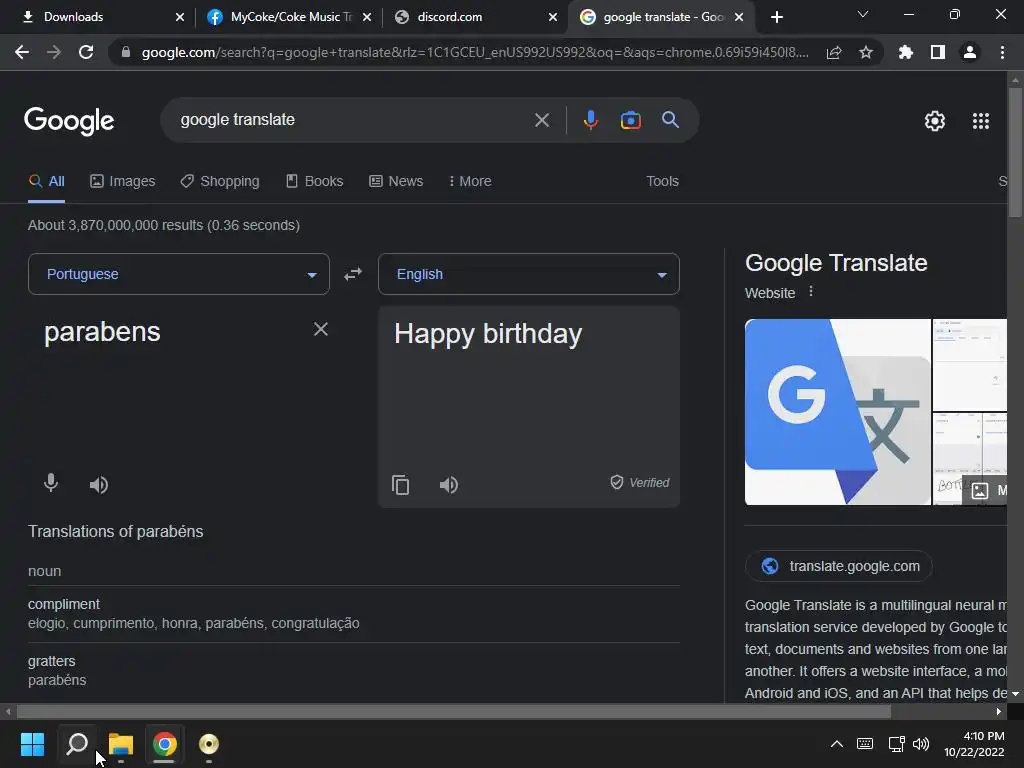The image size is (1024, 768).
Task: Click the touch keyboard tray icon
Action: click(865, 744)
